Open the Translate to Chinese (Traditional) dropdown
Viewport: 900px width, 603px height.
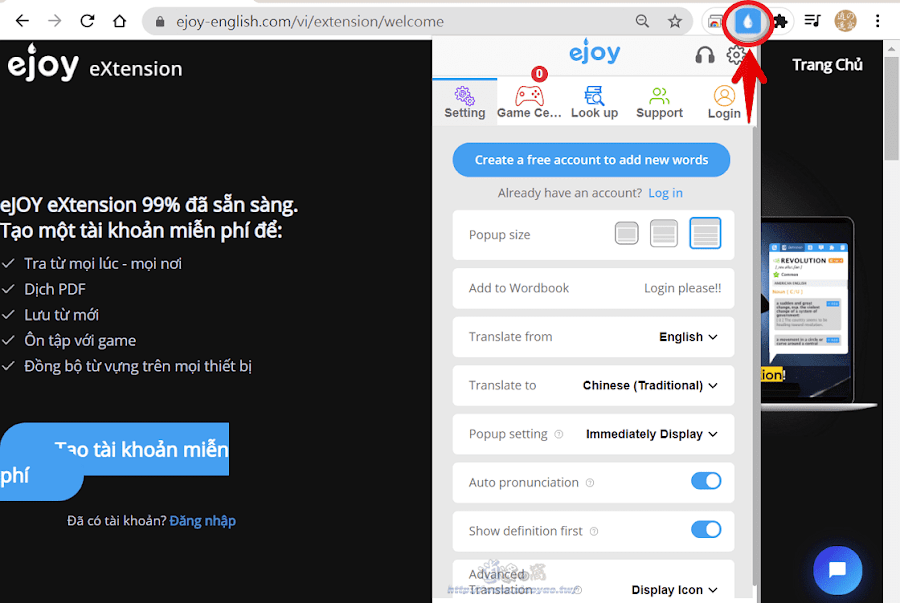tap(650, 386)
